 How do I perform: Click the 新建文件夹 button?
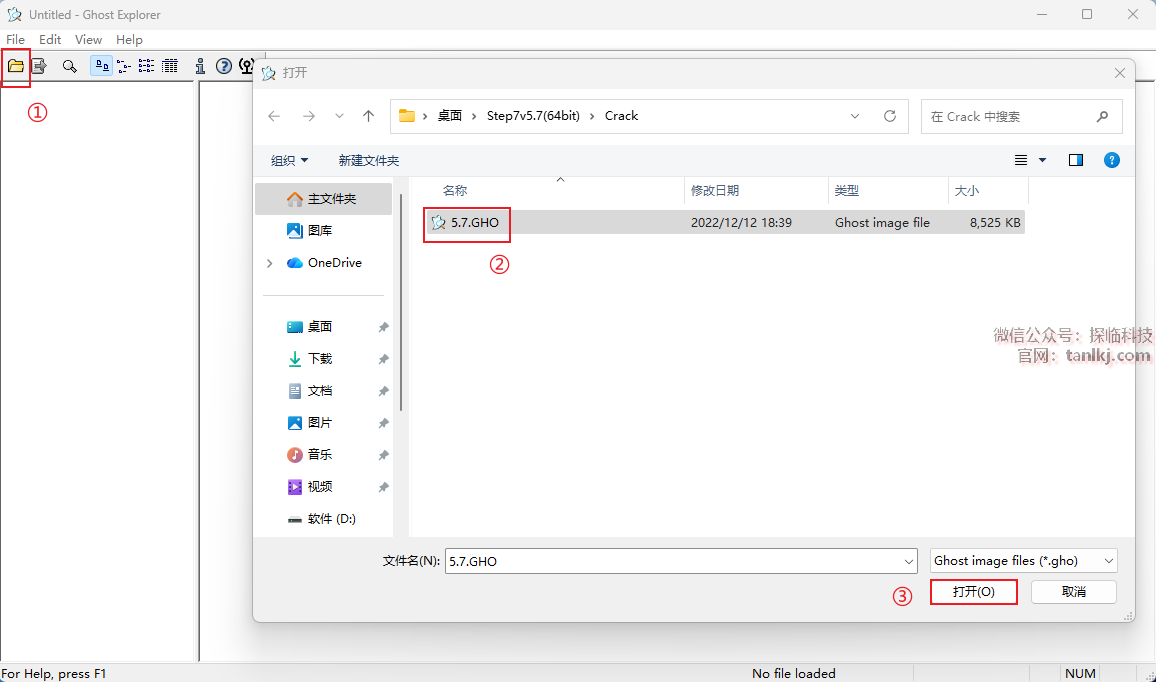tap(369, 160)
